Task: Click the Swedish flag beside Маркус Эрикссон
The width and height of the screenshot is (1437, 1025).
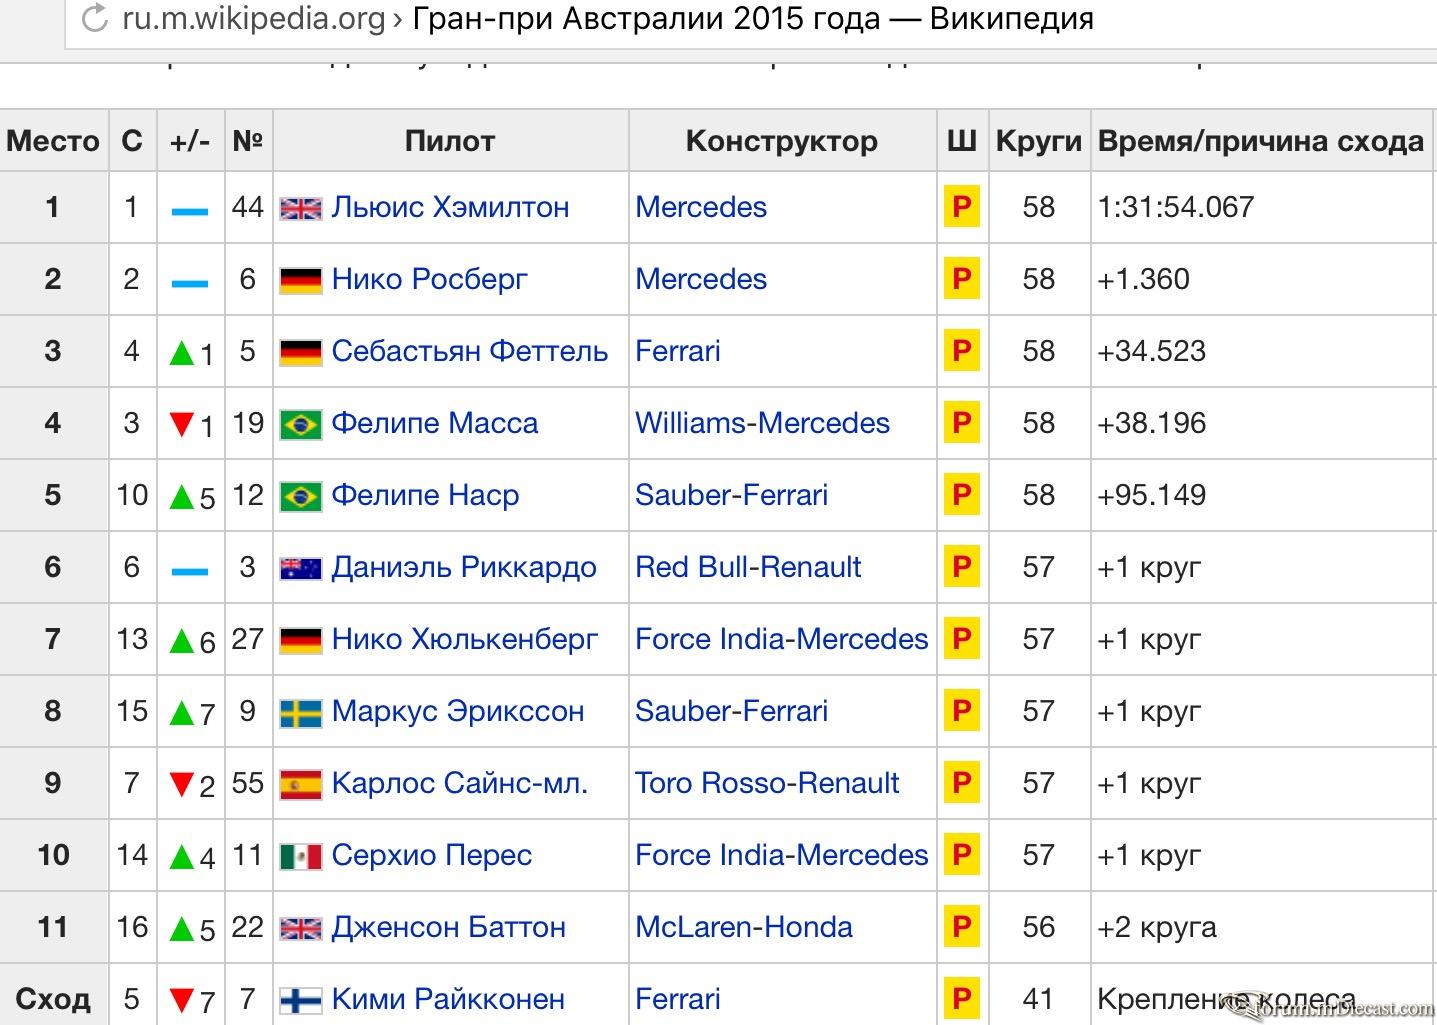Action: tap(300, 712)
